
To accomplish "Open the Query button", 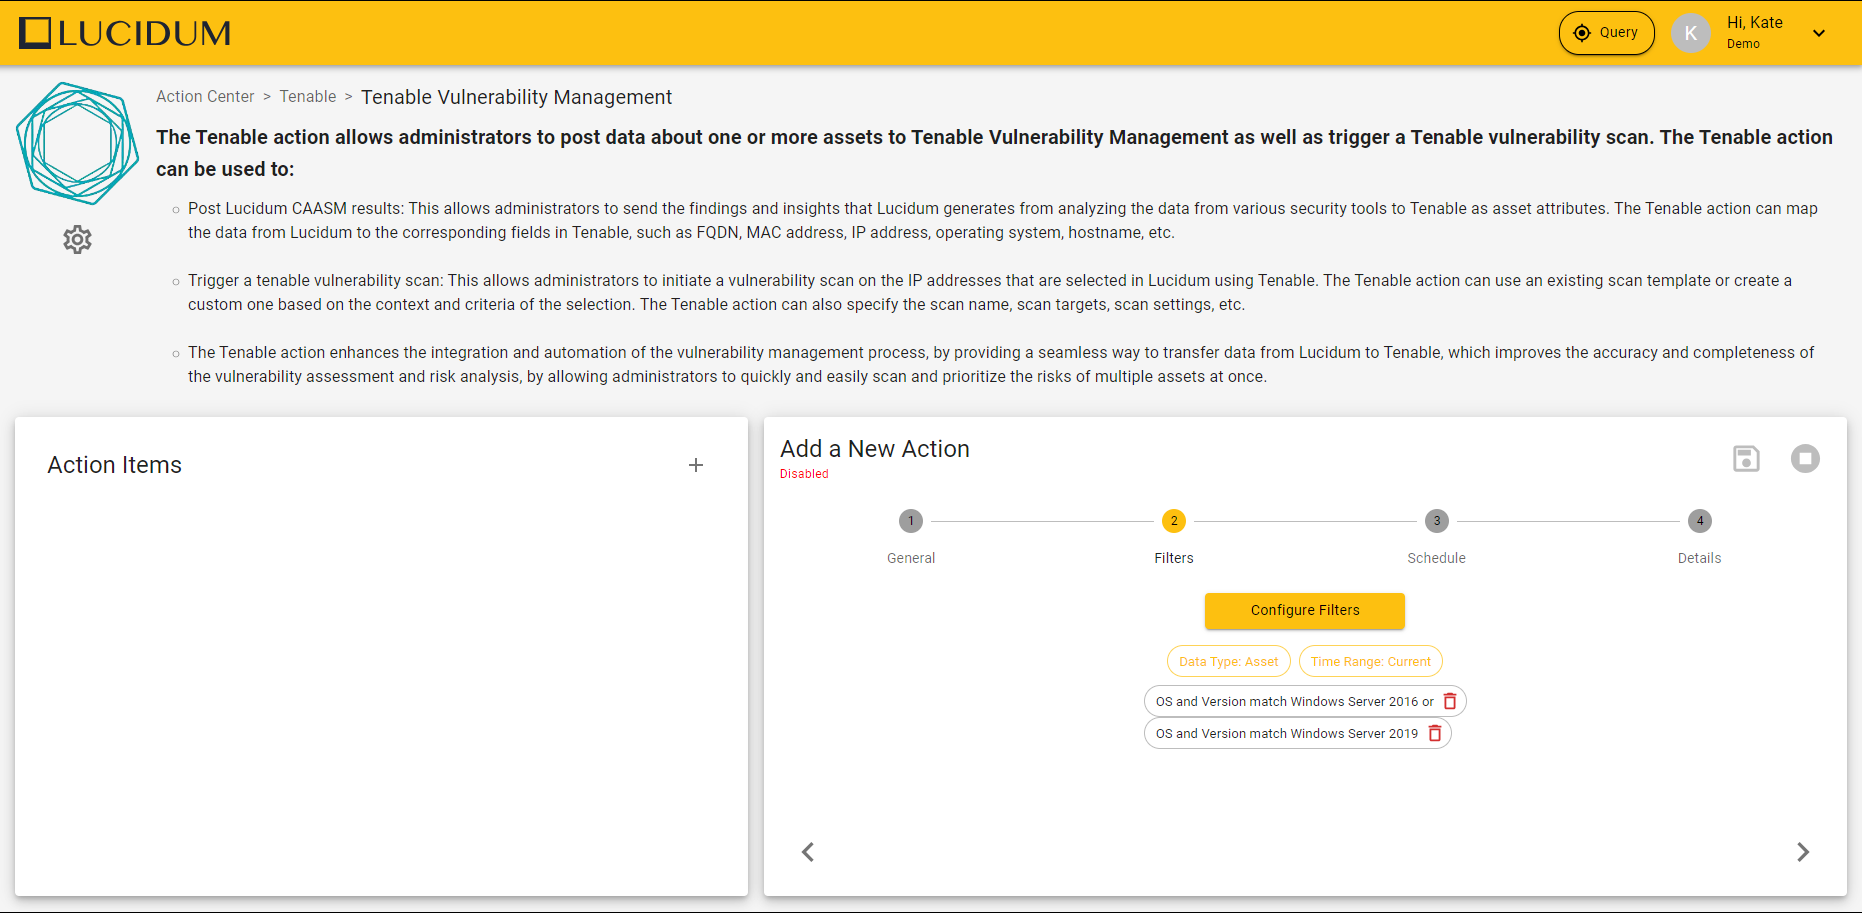I will (x=1606, y=33).
